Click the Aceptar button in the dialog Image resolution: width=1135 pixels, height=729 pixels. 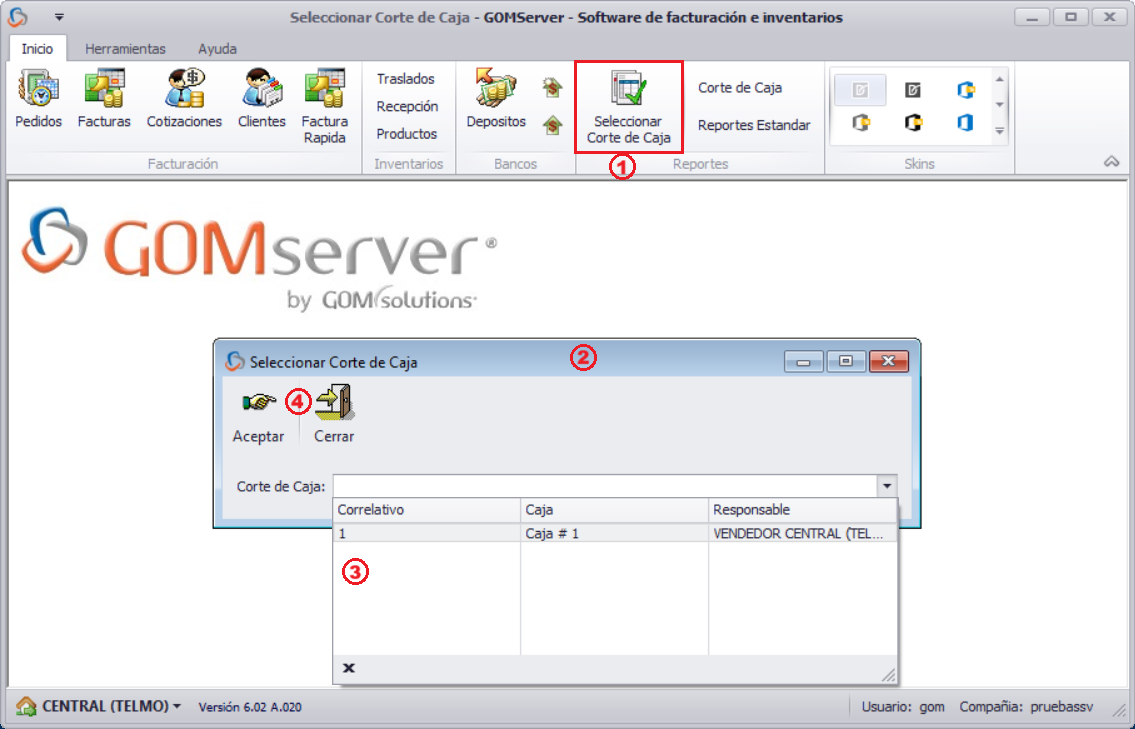coord(258,412)
